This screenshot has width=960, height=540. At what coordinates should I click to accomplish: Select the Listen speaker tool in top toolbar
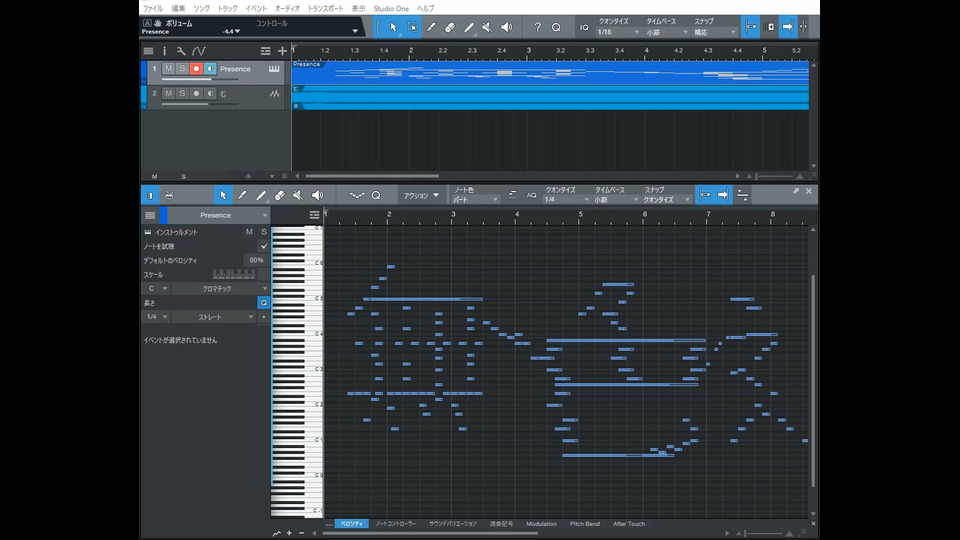pos(506,27)
